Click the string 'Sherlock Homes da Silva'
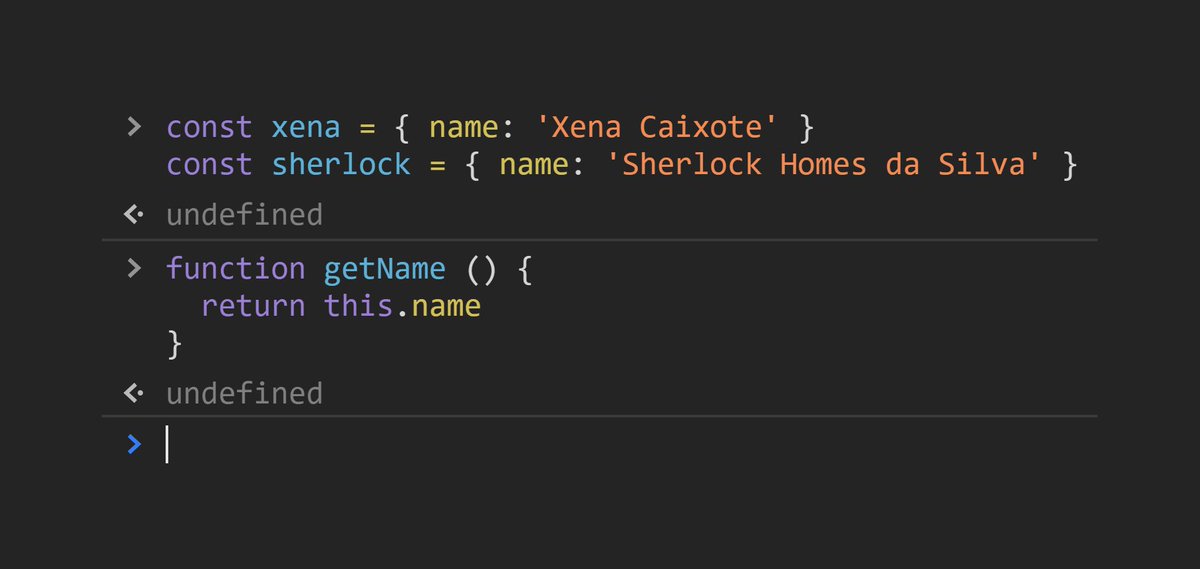Image resolution: width=1200 pixels, height=569 pixels. [824, 164]
